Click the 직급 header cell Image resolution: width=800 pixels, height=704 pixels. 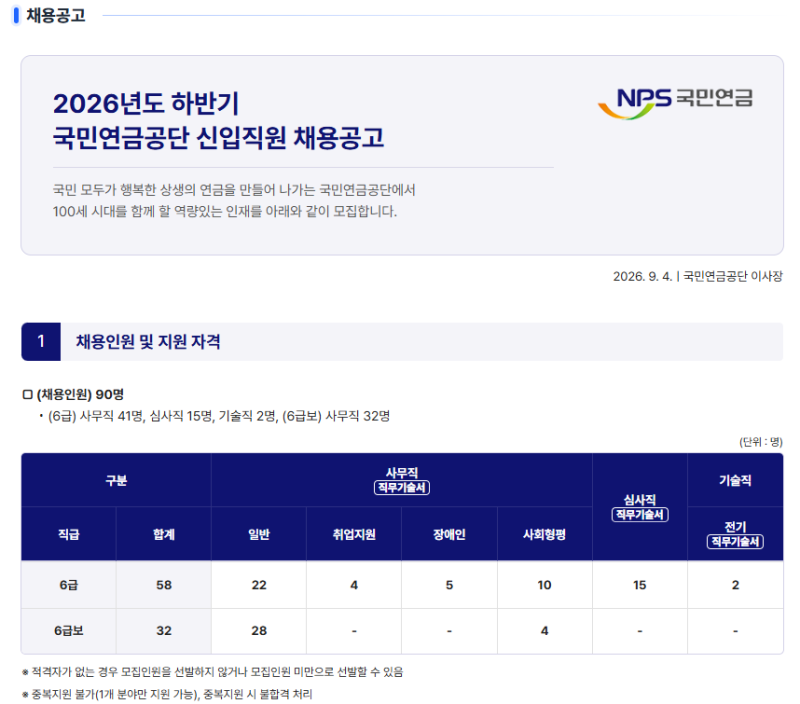[x=68, y=534]
